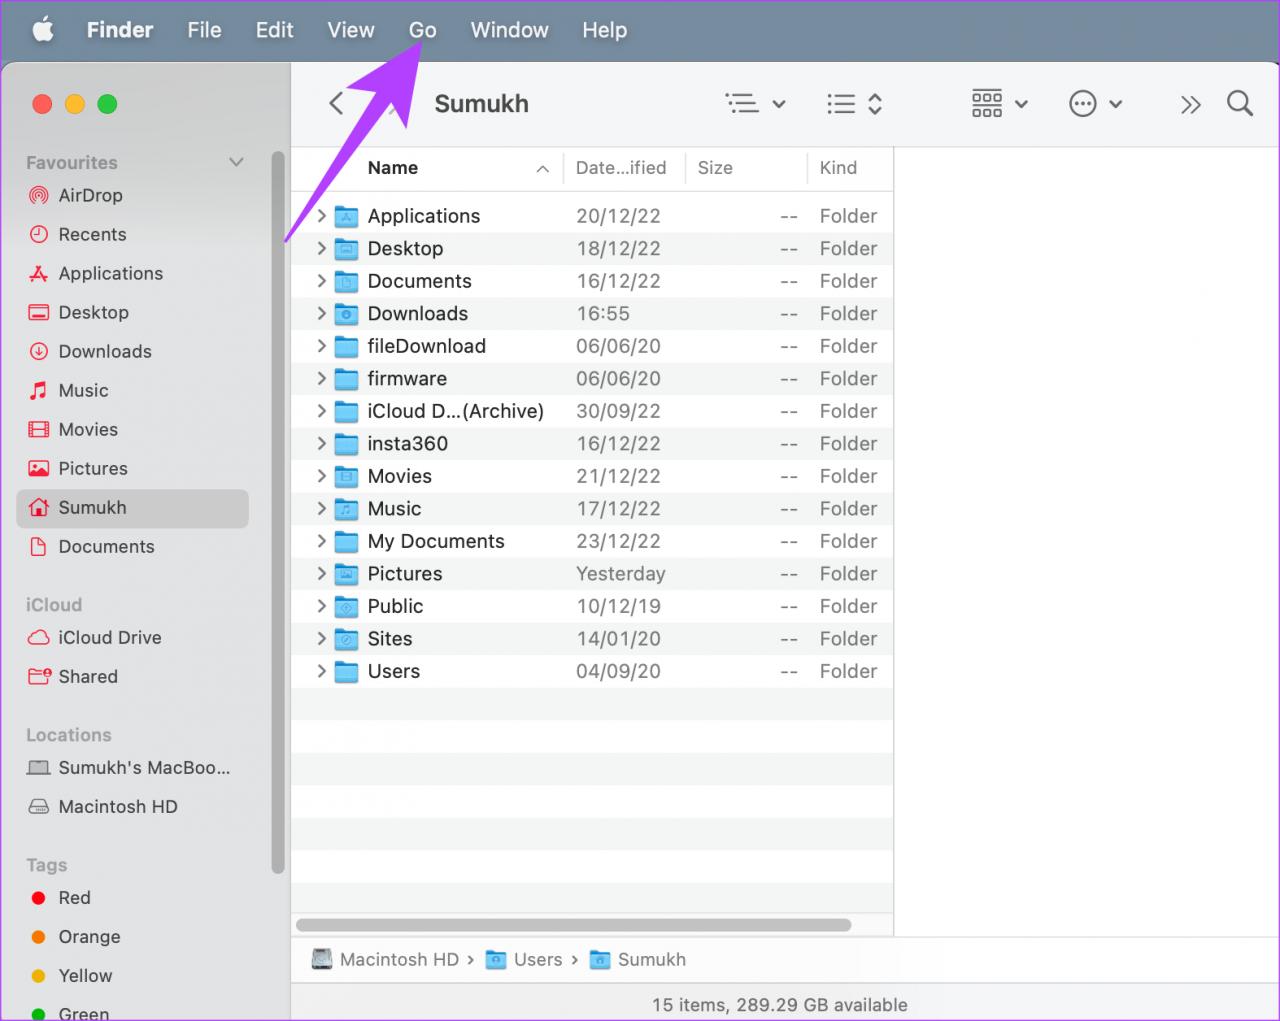Open the View menu
Screen dimensions: 1280x1021
pyautogui.click(x=351, y=30)
